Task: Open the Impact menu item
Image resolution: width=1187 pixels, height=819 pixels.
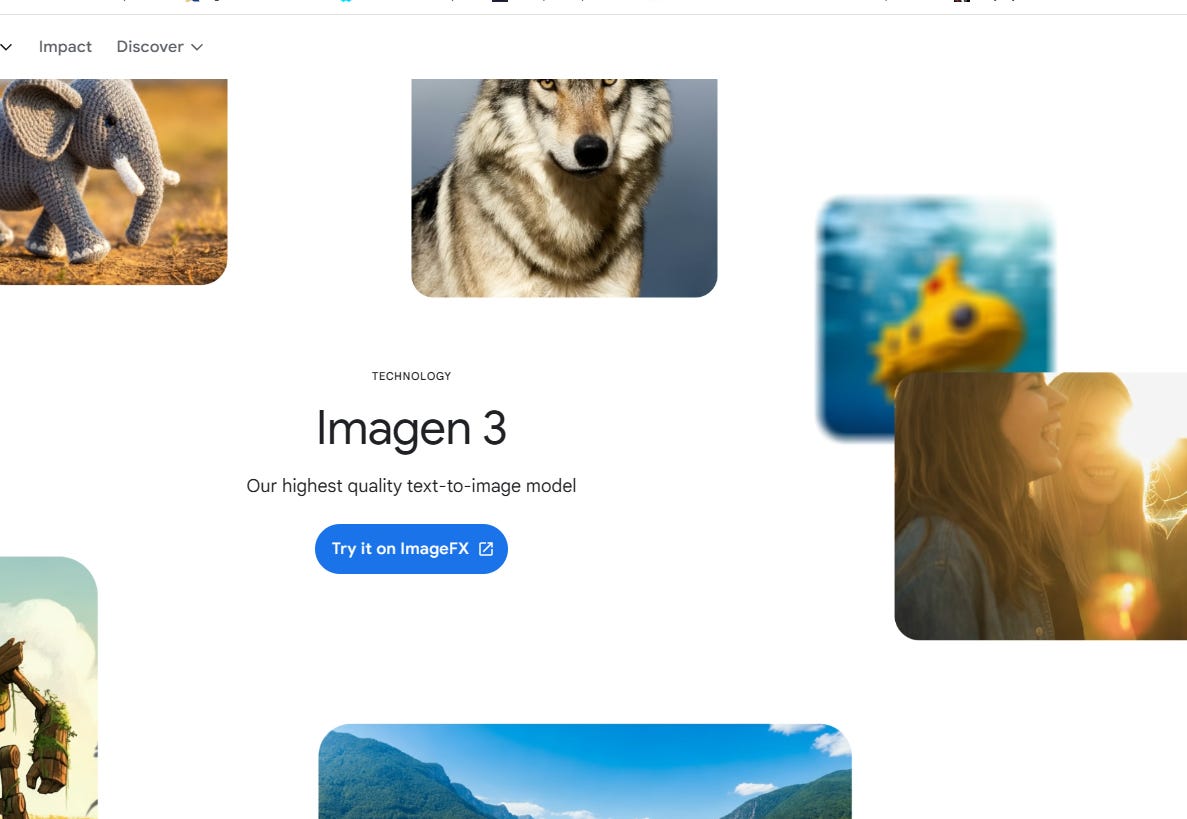Action: tap(65, 47)
